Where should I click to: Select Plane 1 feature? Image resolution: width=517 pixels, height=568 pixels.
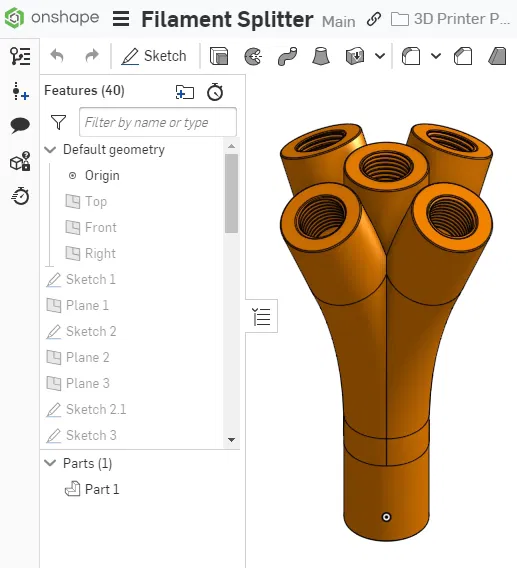[x=78, y=305]
